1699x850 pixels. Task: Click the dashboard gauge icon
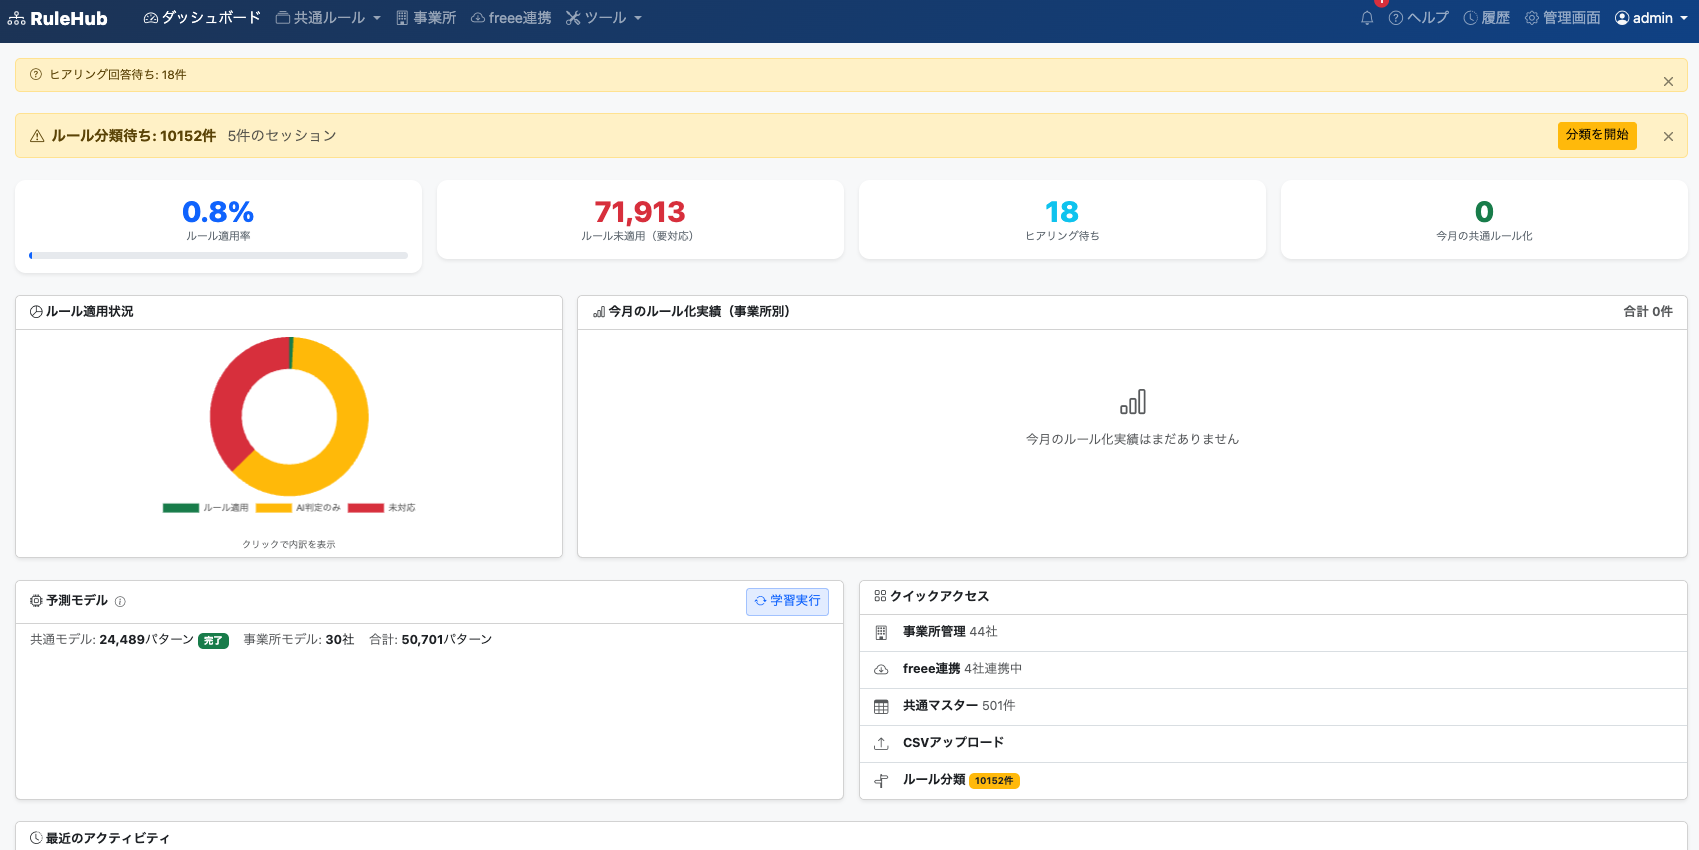click(151, 18)
